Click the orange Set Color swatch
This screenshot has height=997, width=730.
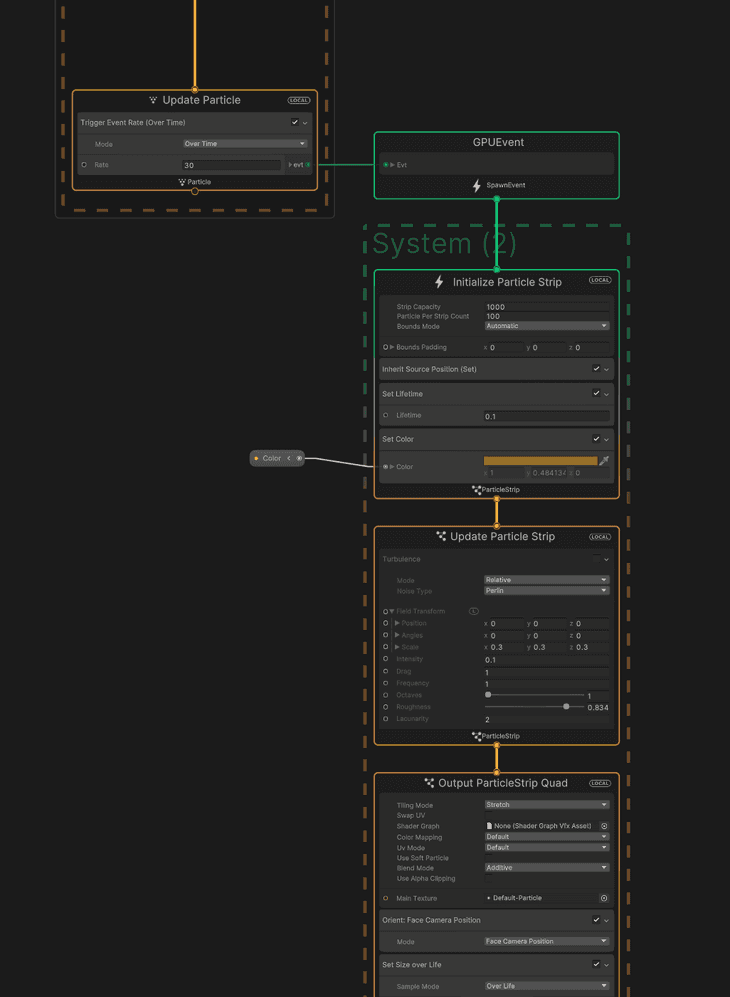click(541, 461)
